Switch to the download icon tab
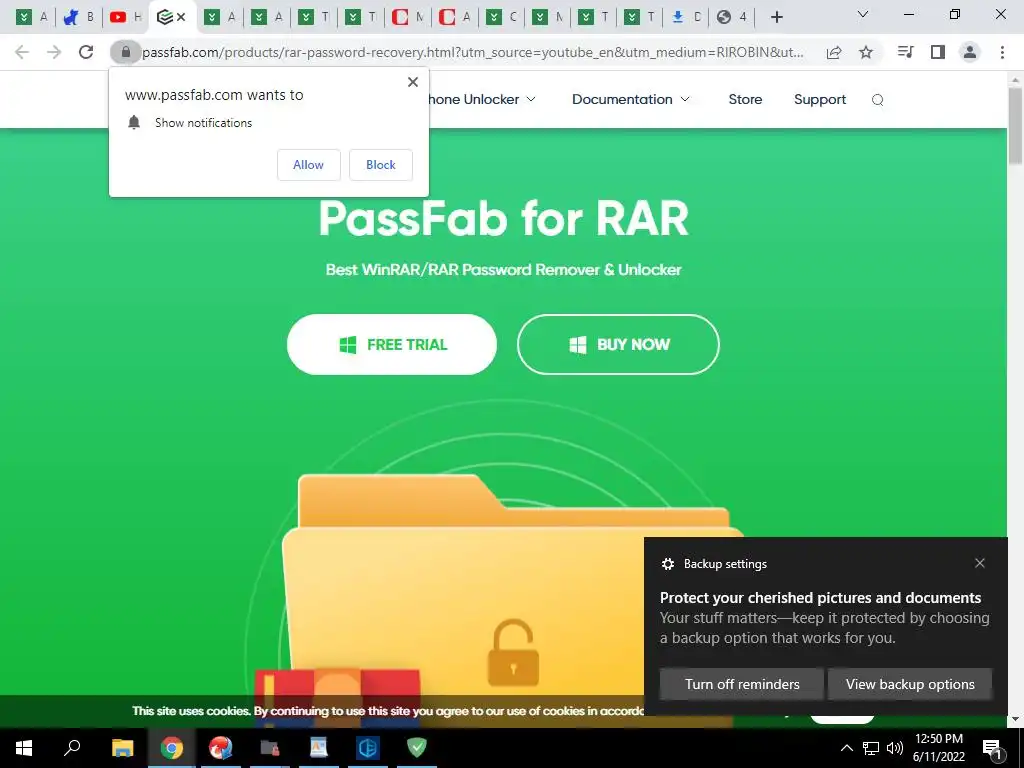This screenshot has width=1024, height=768. pyautogui.click(x=686, y=17)
